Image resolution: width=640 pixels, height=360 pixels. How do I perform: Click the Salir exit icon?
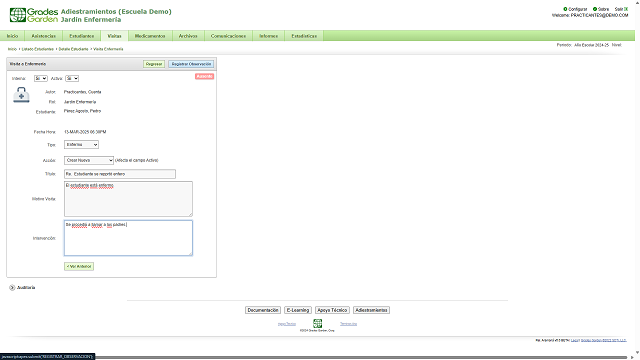click(x=626, y=9)
